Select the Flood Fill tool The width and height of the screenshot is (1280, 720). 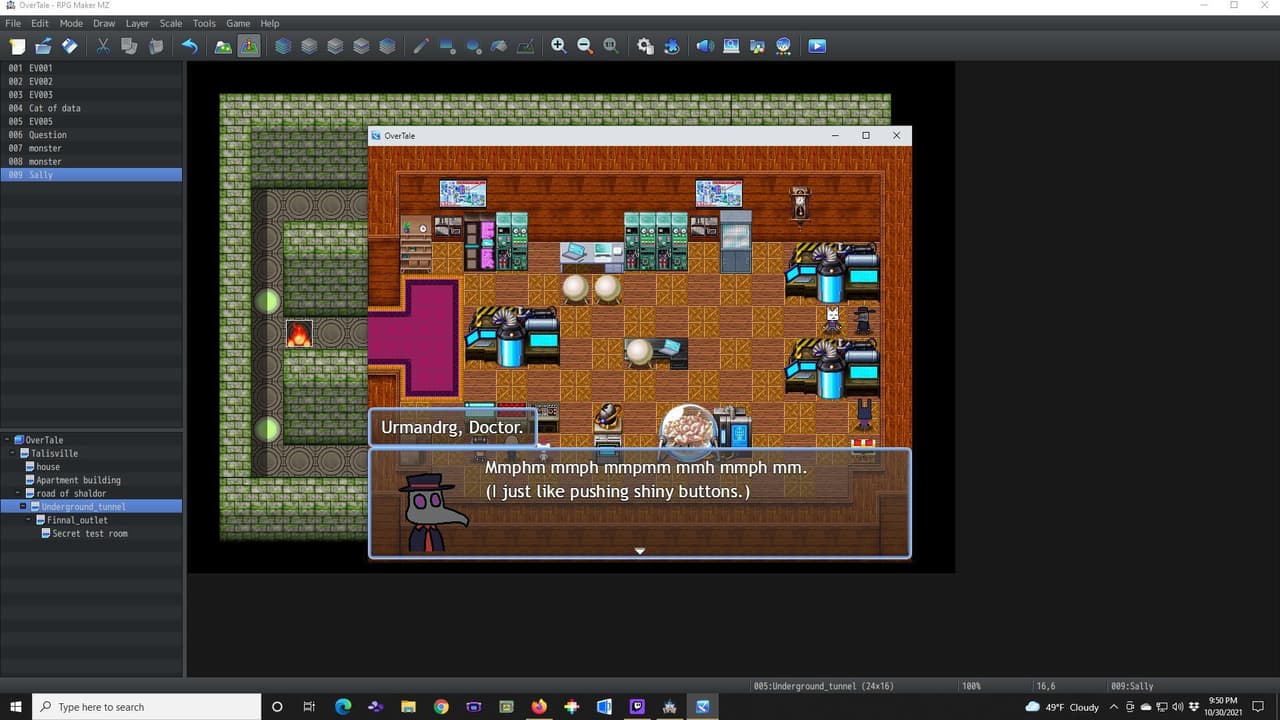(499, 46)
